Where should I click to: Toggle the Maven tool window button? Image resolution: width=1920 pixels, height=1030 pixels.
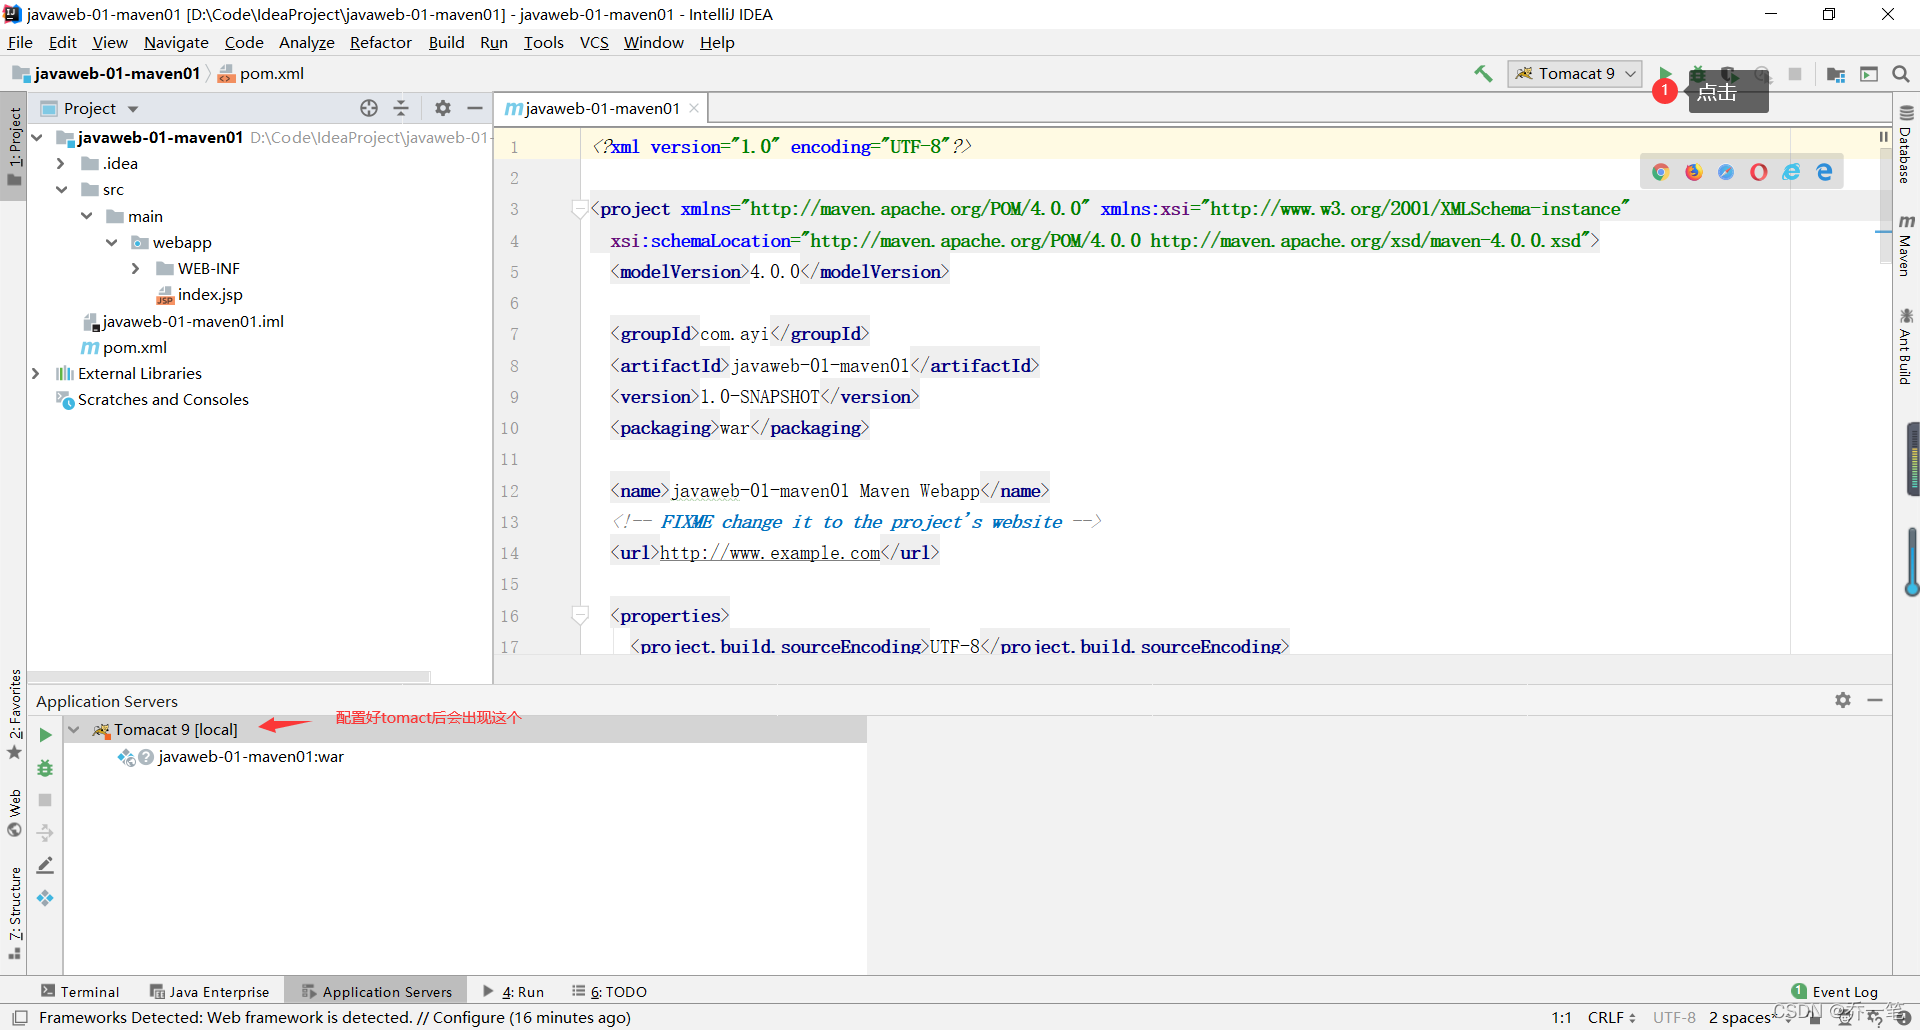[1906, 246]
